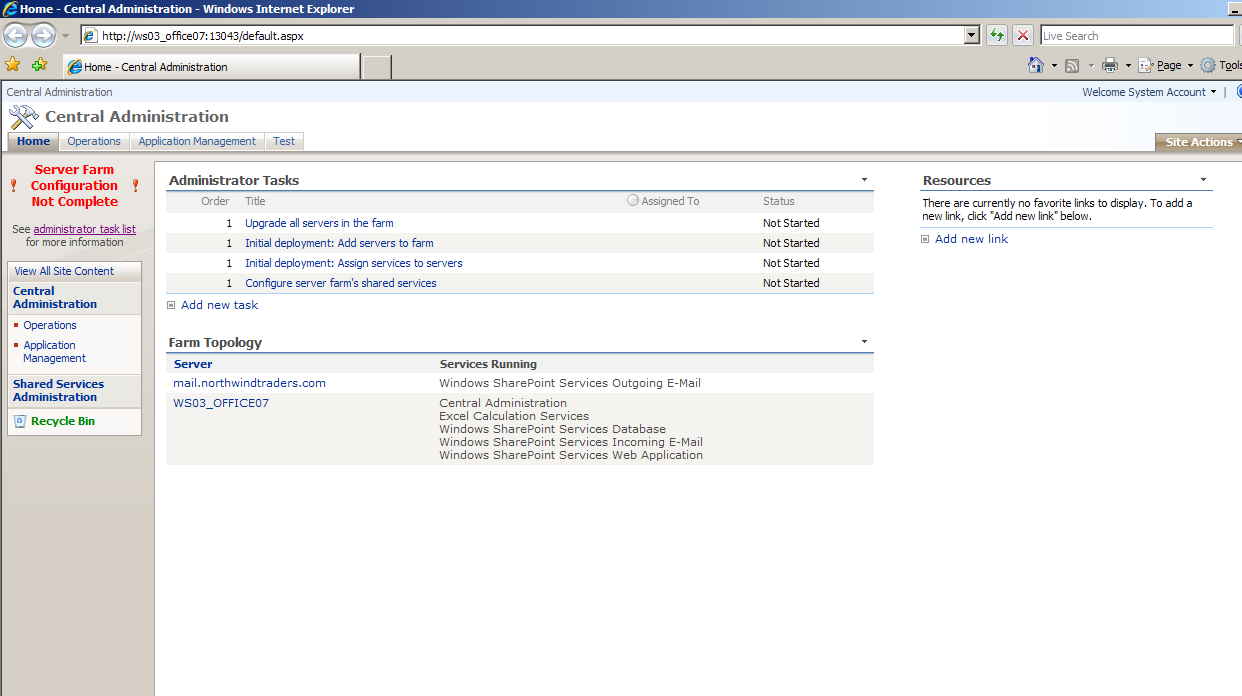1242x696 pixels.
Task: Click the plus icon beside Add new link
Action: coord(925,239)
